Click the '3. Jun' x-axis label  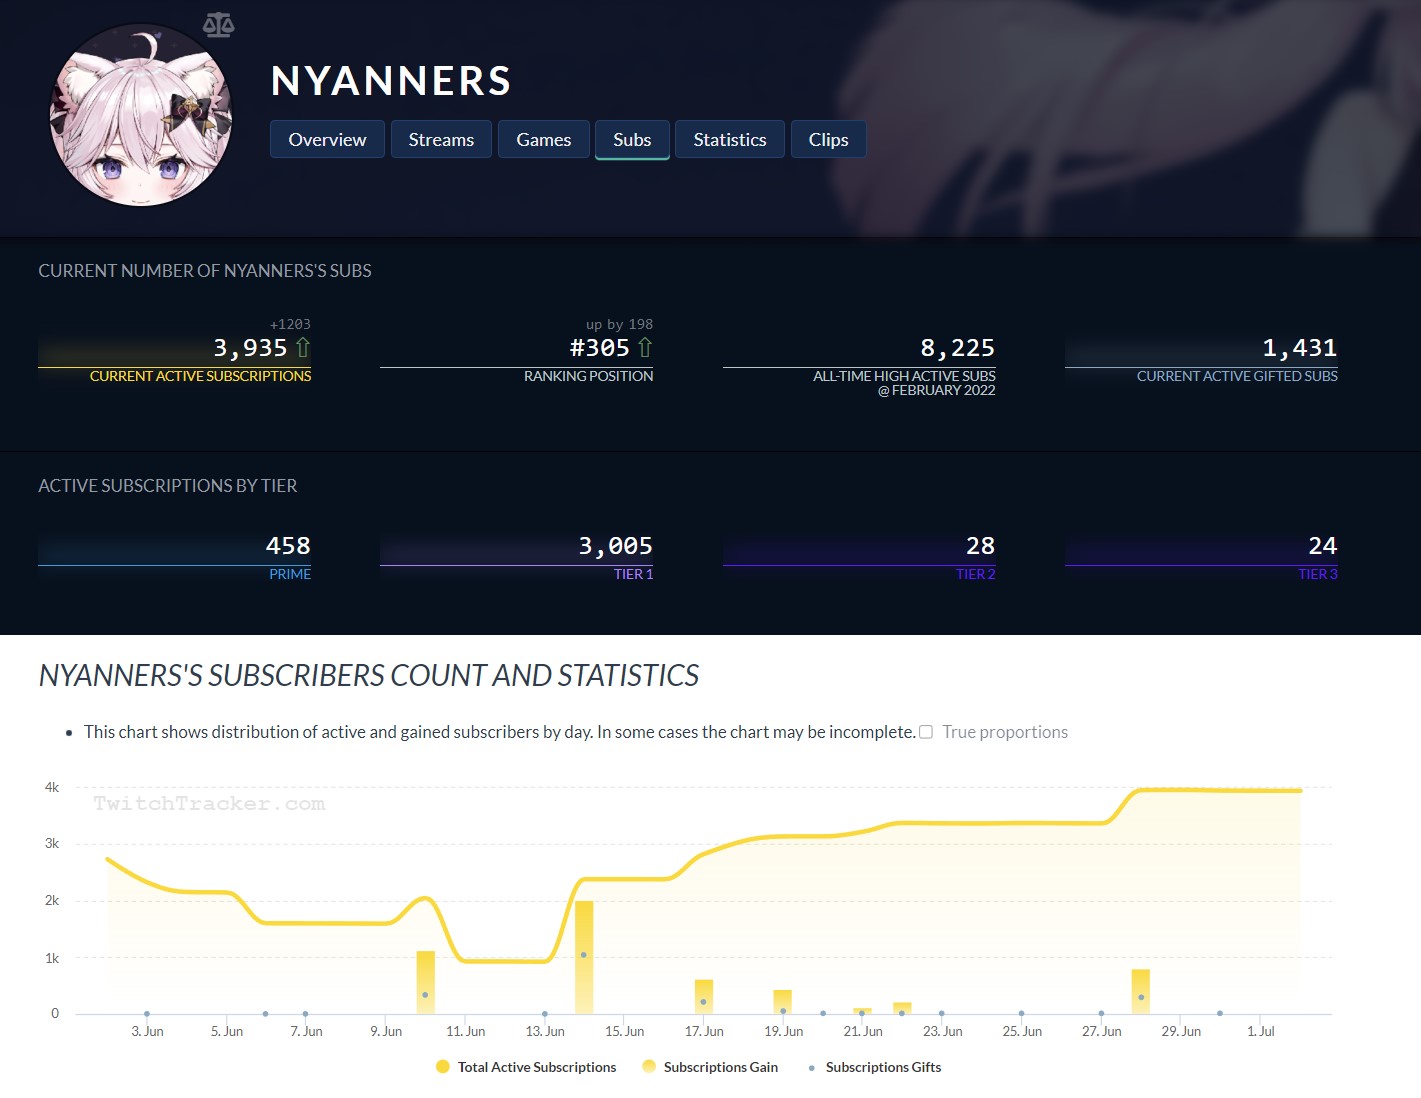pyautogui.click(x=147, y=1031)
